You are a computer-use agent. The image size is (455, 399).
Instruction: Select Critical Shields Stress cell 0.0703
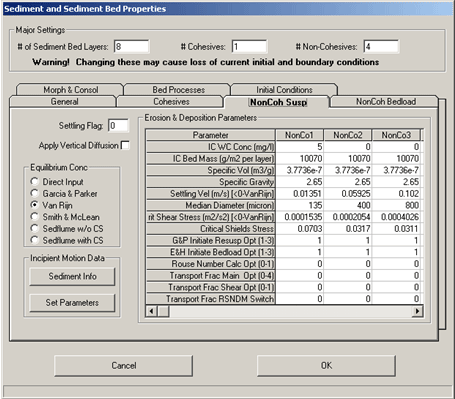click(x=299, y=229)
